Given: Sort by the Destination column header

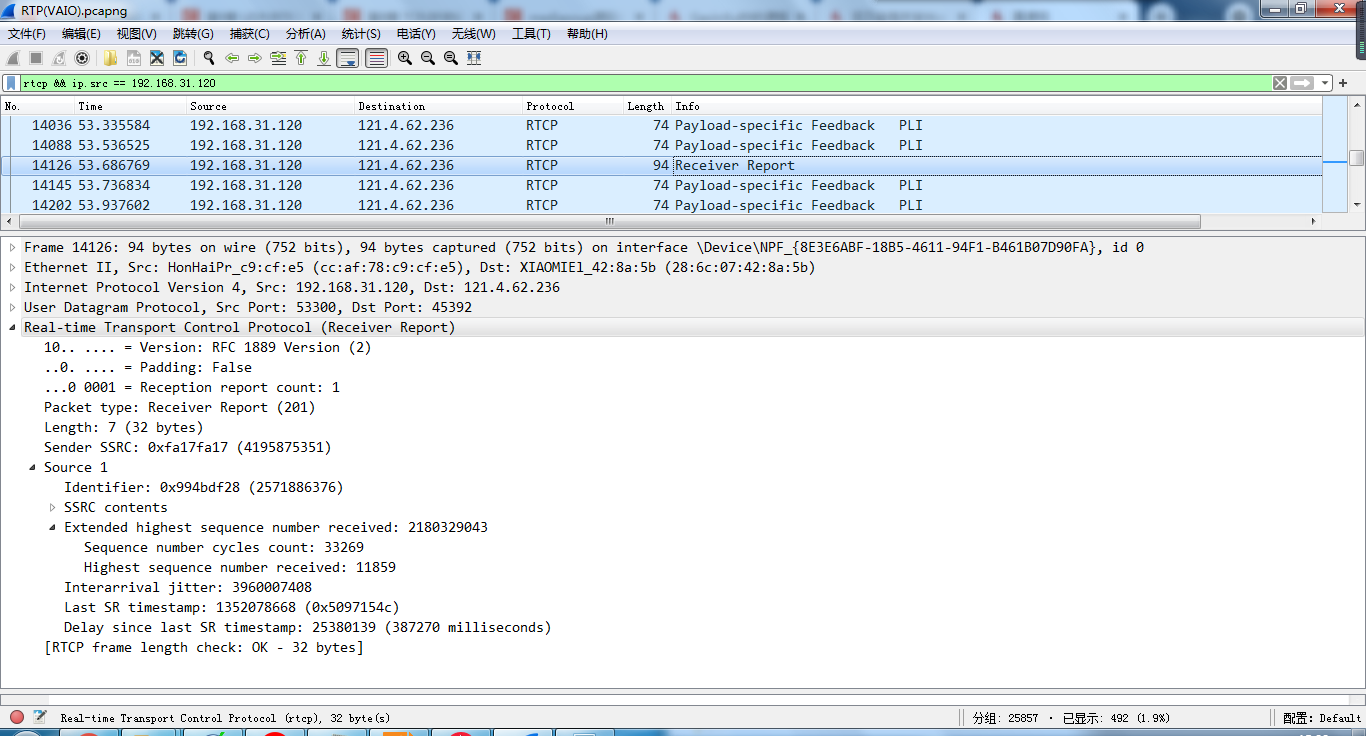Looking at the screenshot, I should [439, 106].
